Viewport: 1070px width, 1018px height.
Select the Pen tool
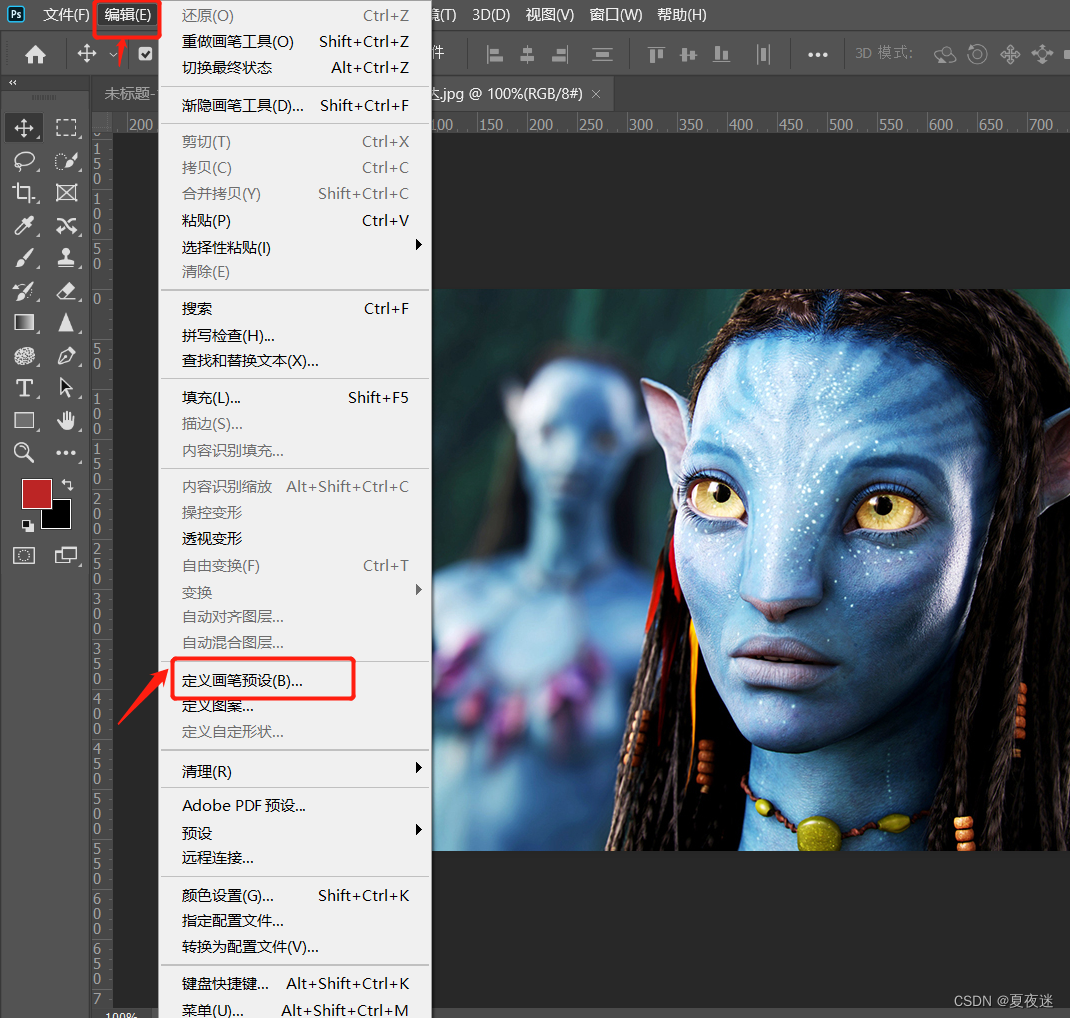pos(66,355)
